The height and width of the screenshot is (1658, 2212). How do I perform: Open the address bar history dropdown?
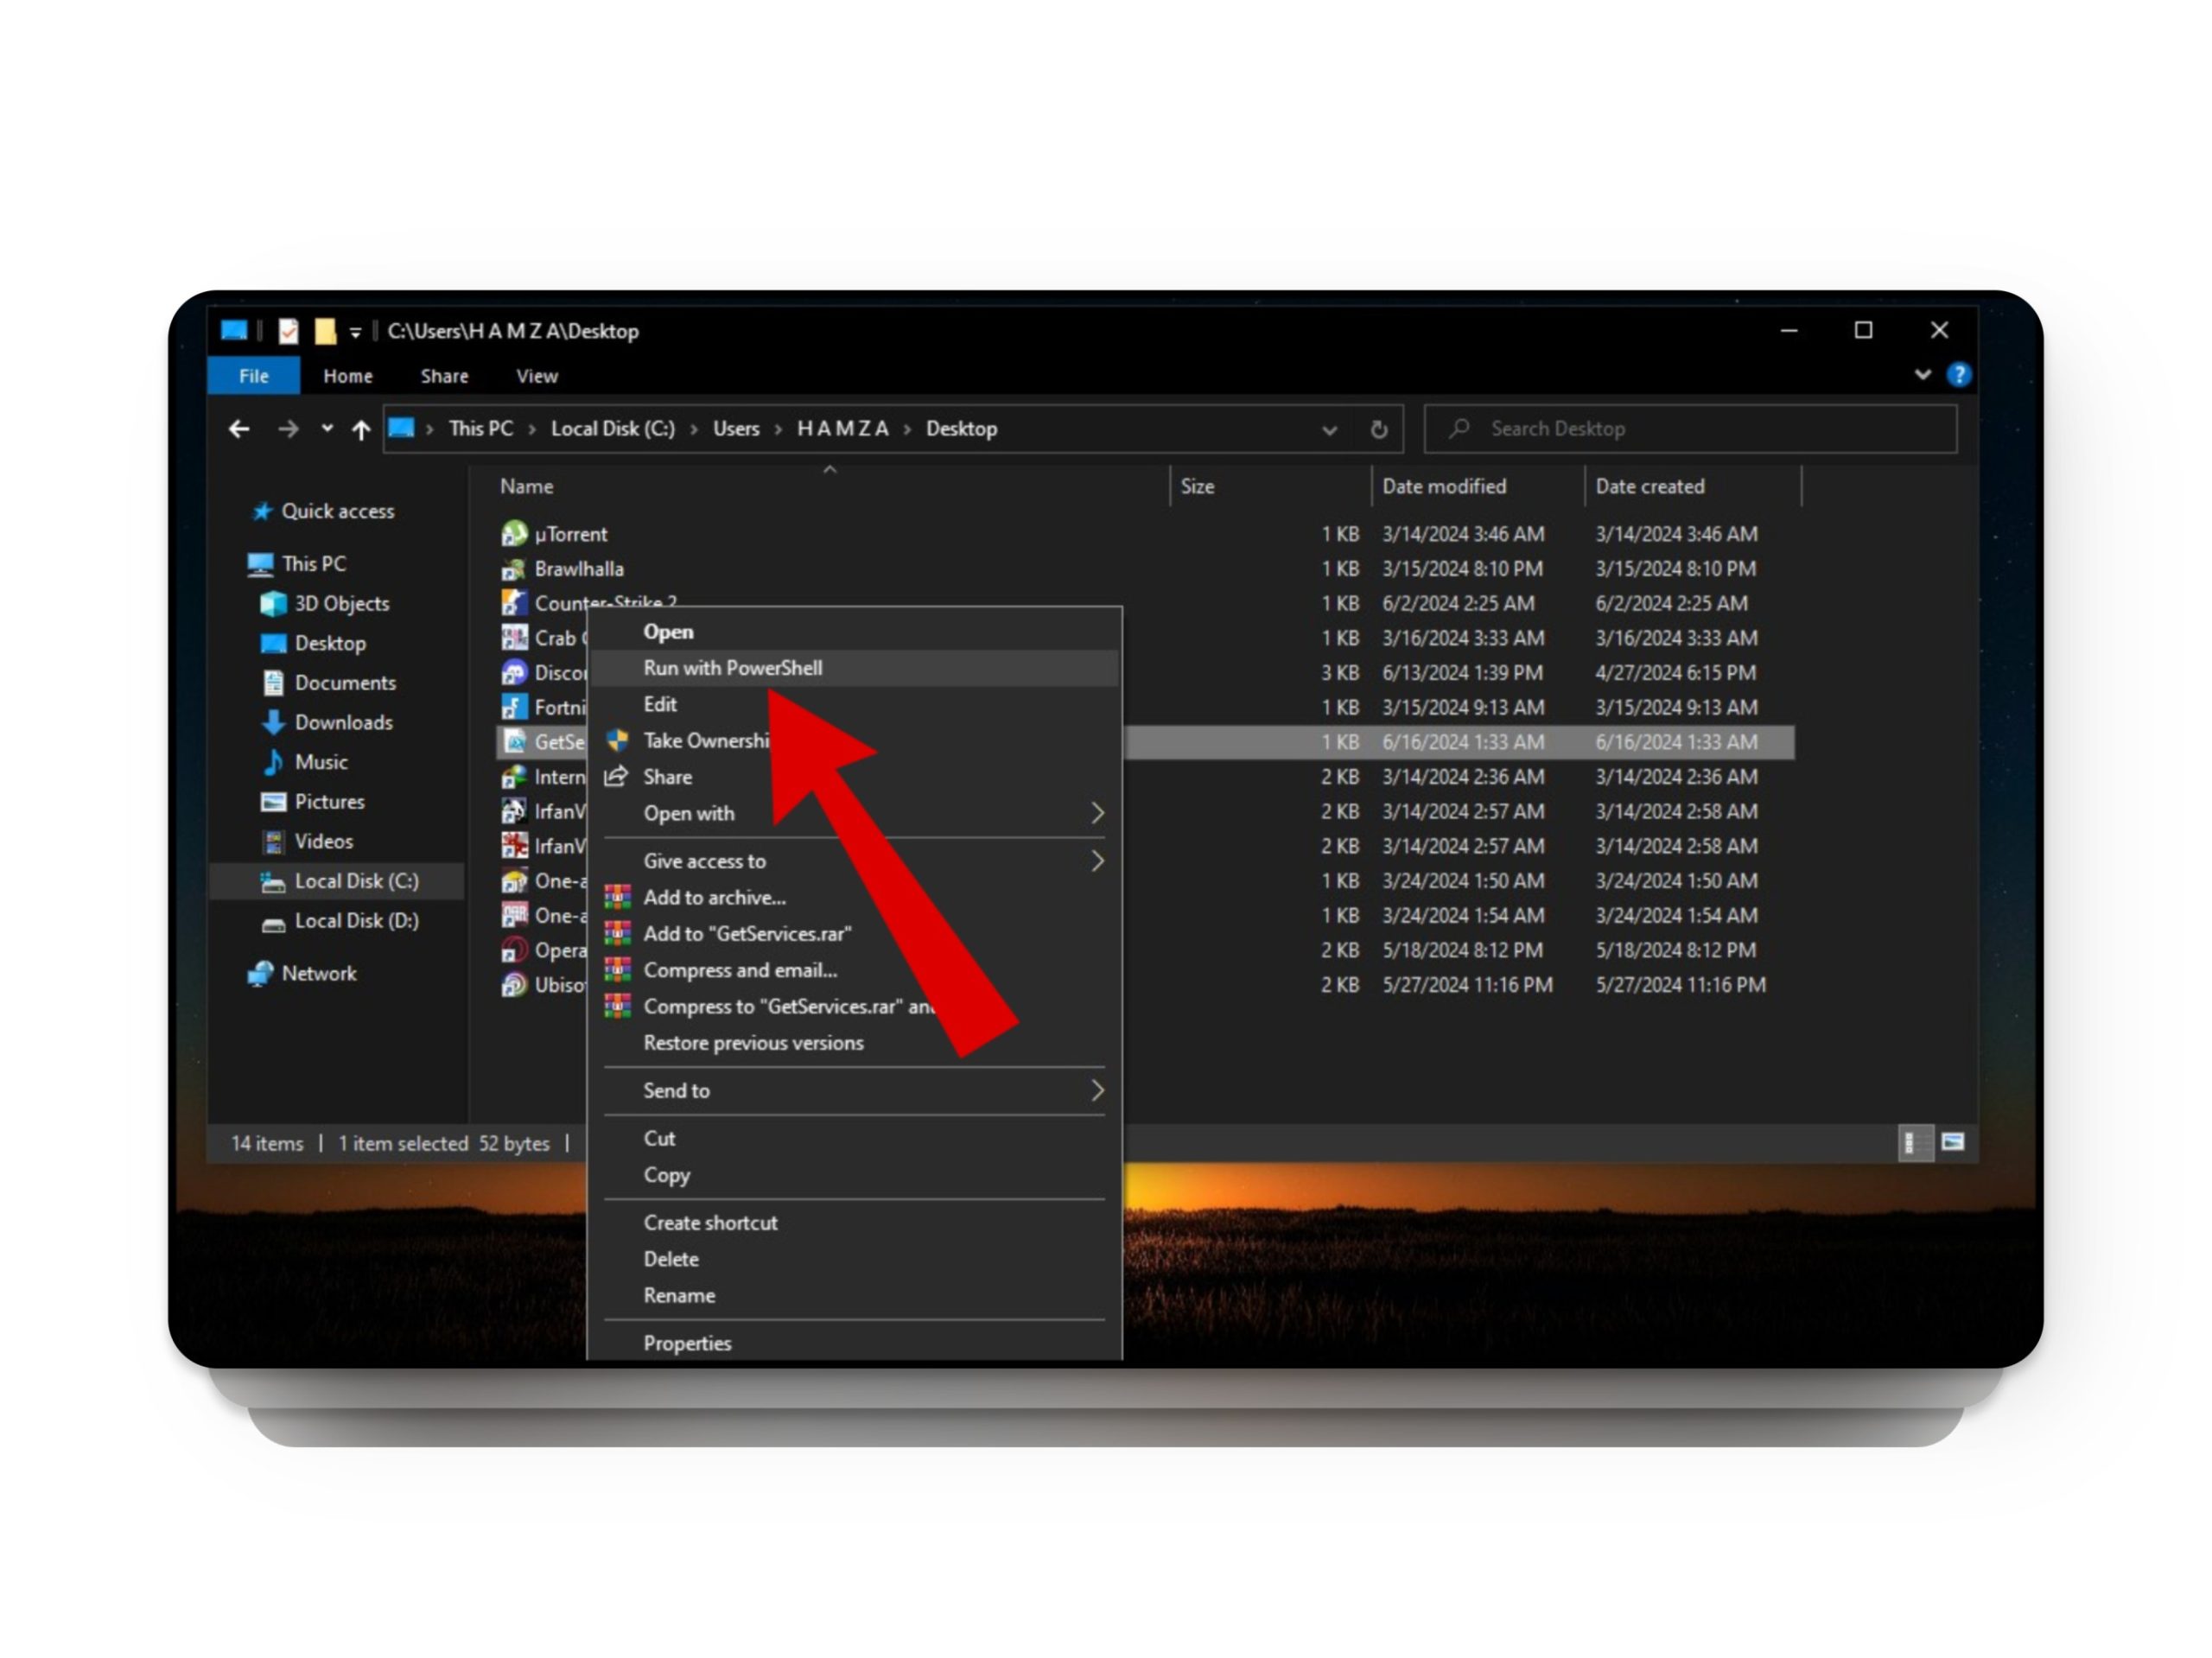click(1329, 430)
